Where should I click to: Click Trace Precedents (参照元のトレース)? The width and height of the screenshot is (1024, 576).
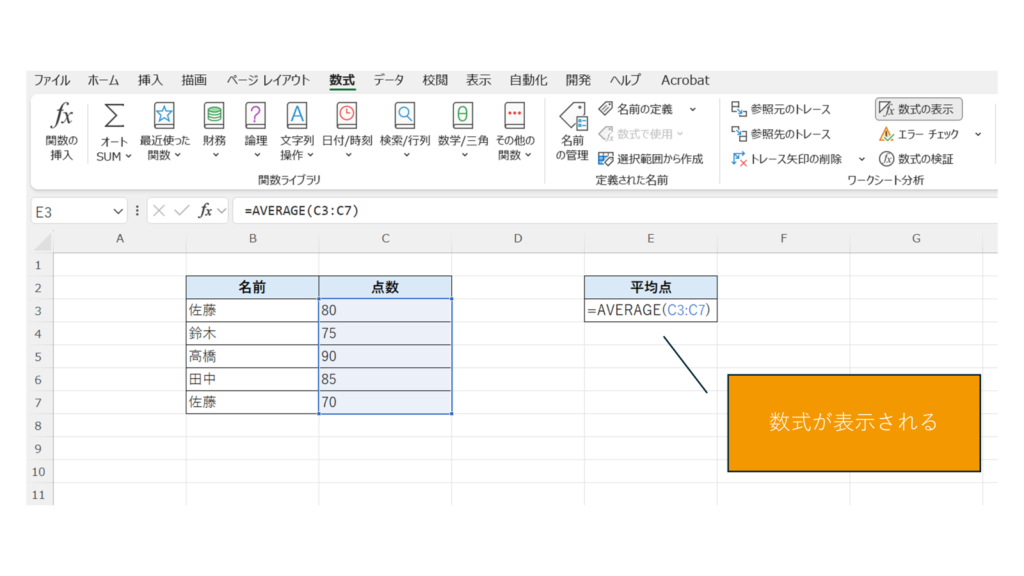(781, 109)
